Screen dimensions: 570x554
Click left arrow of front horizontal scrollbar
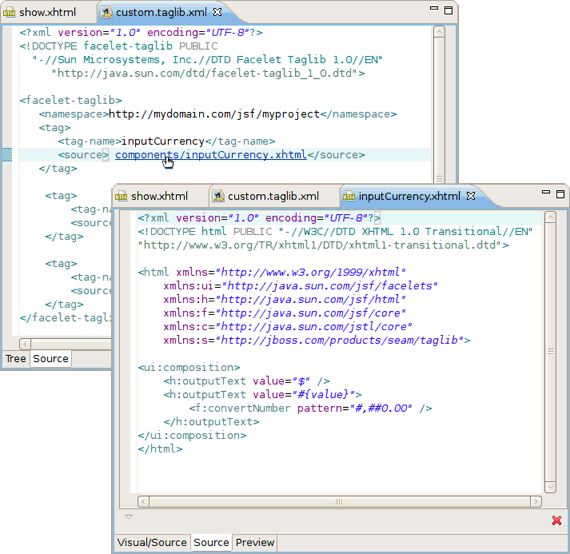click(x=144, y=502)
